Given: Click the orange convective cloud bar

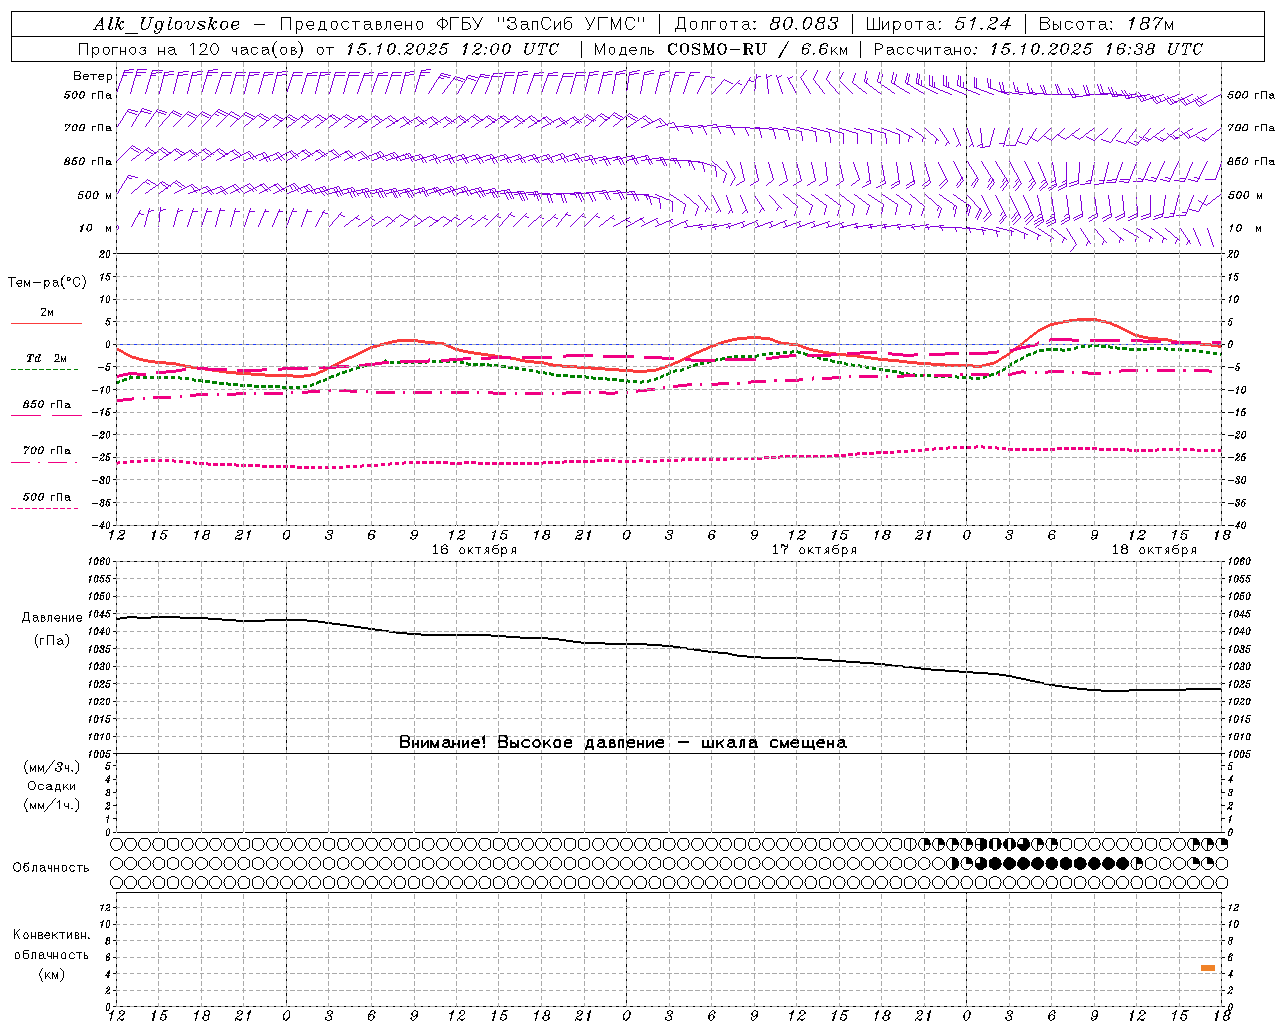Looking at the screenshot, I should 1208,968.
